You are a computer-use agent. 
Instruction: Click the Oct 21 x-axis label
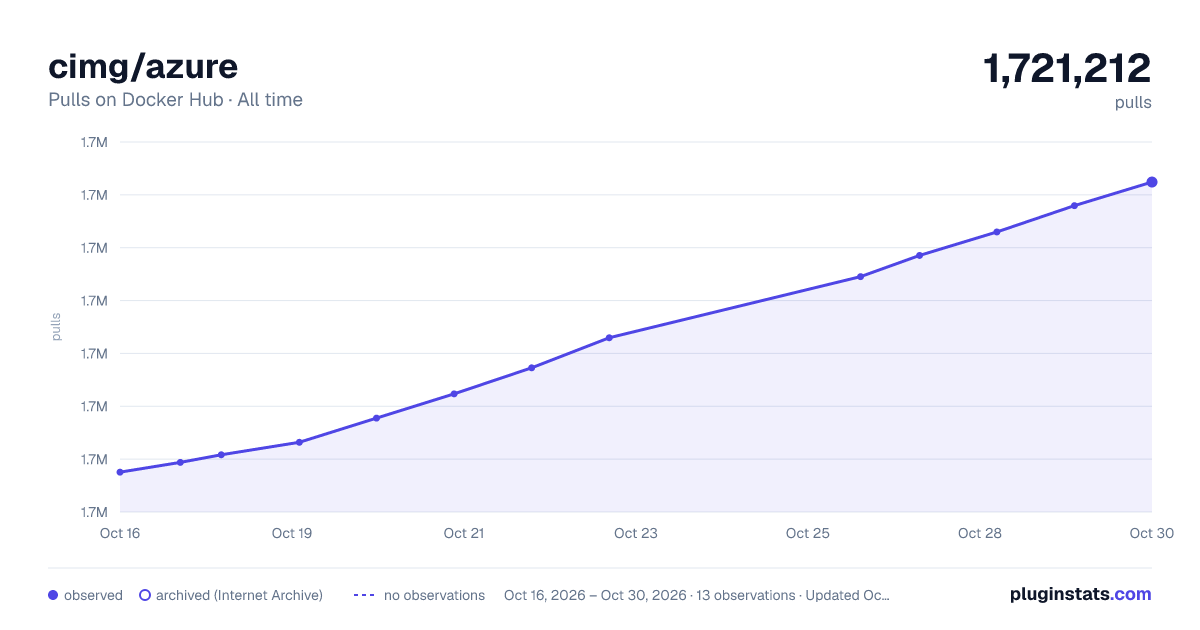(464, 533)
